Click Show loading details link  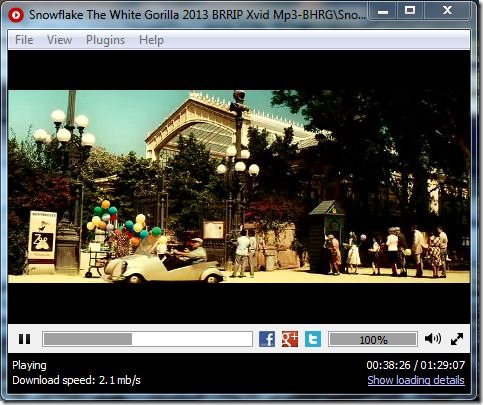tap(416, 380)
